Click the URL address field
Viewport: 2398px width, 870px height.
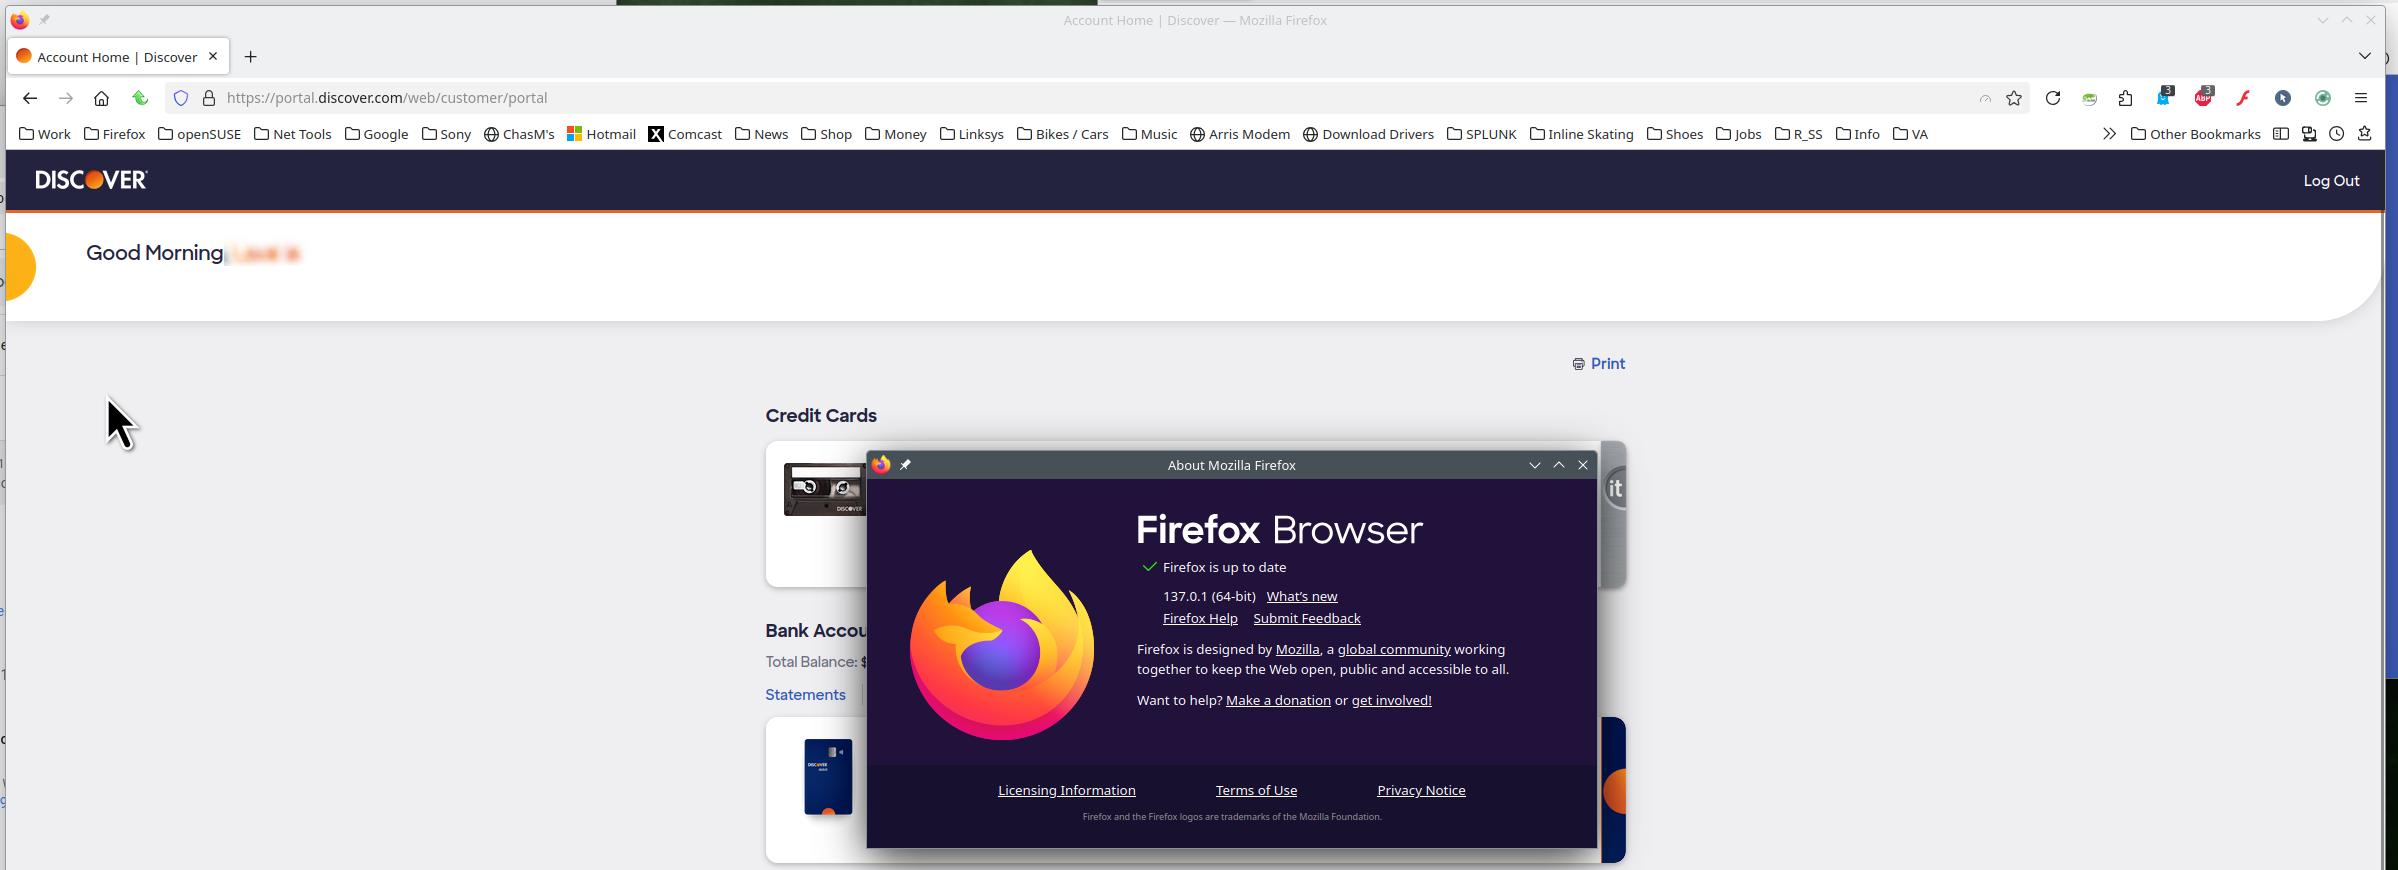coord(1095,98)
